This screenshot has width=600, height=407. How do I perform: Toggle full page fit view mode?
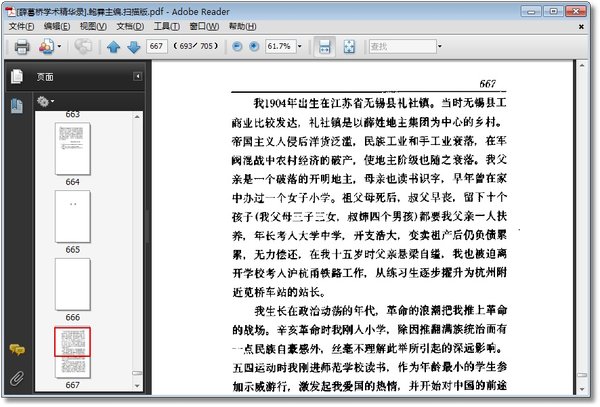(x=349, y=47)
